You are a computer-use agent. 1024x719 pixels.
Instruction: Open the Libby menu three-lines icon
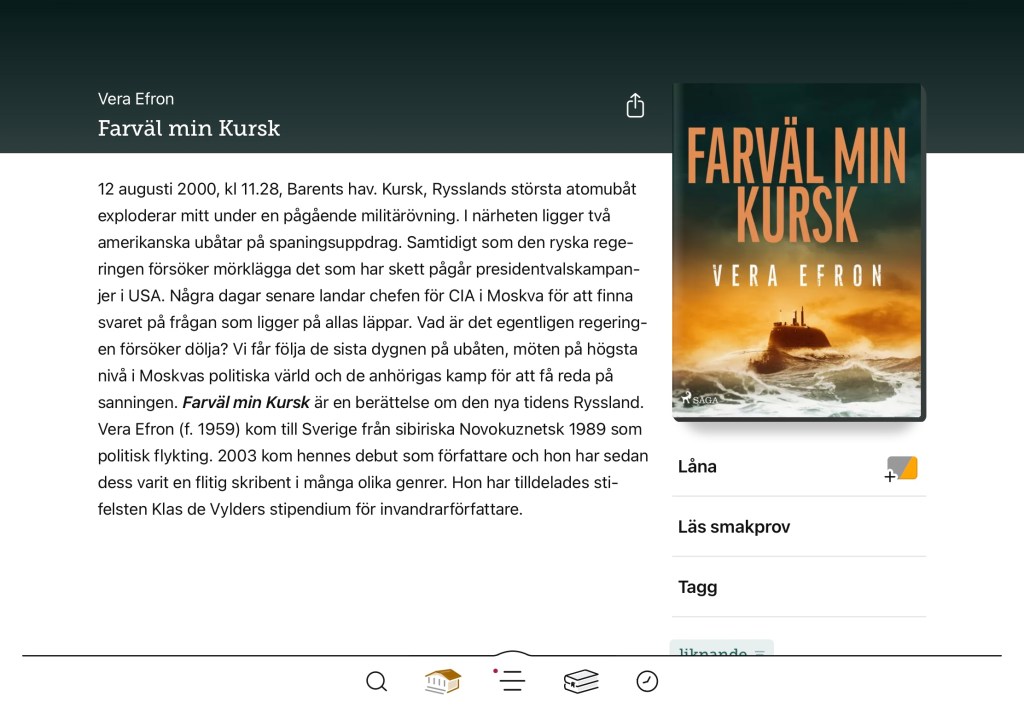[x=511, y=680]
